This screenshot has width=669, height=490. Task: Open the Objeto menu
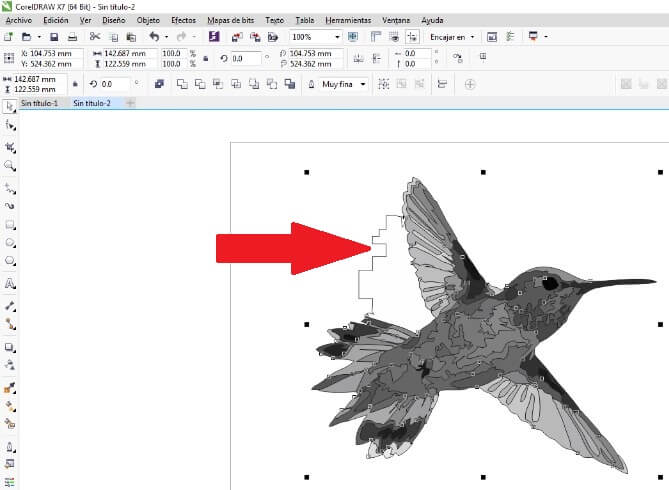click(x=148, y=20)
